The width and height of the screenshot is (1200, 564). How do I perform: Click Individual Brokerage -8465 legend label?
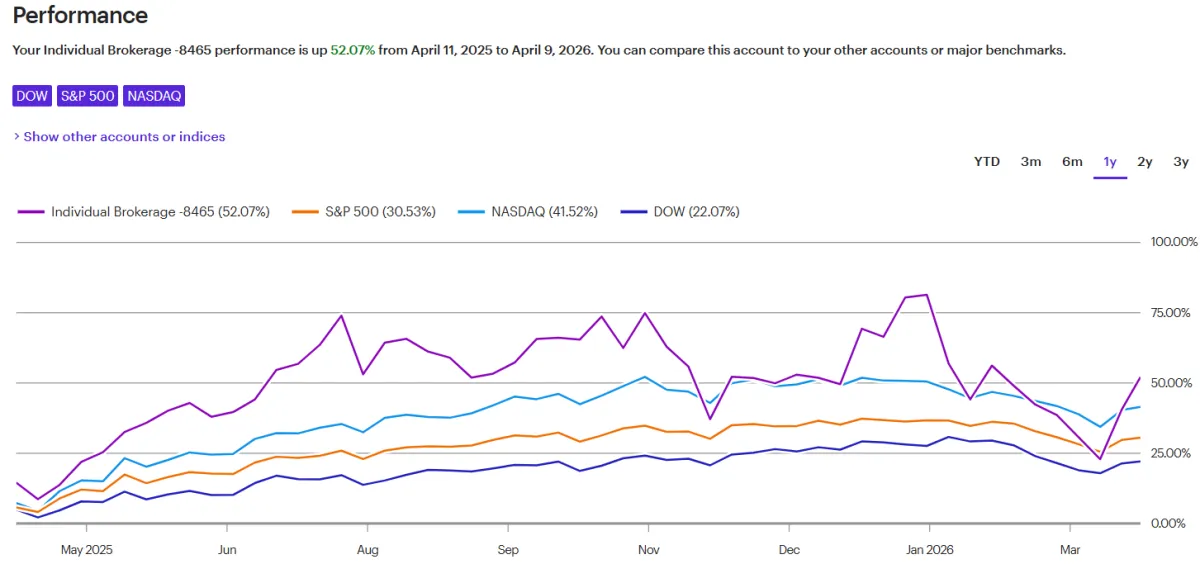pyautogui.click(x=160, y=212)
